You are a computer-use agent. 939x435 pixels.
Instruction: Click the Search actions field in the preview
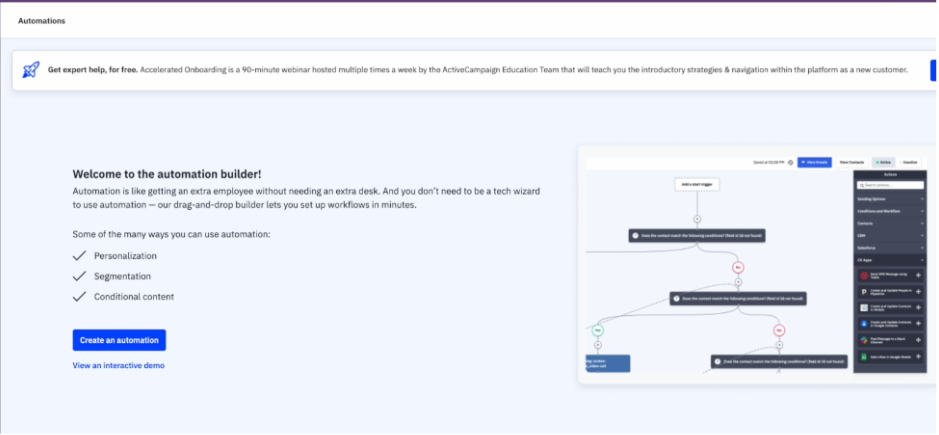click(890, 185)
